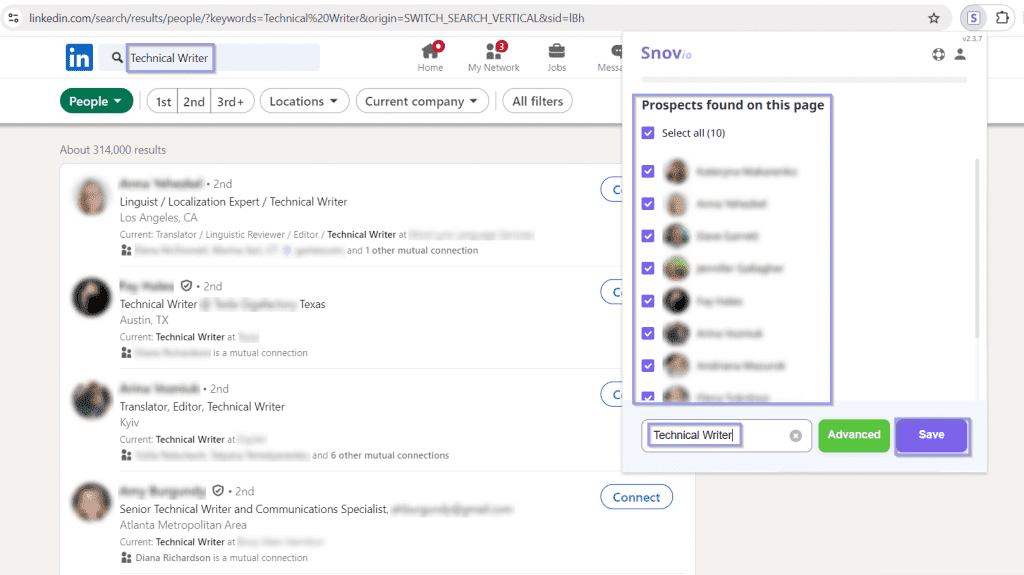1024x575 pixels.
Task: Uncheck the fifth prospect checkbox
Action: click(x=648, y=301)
